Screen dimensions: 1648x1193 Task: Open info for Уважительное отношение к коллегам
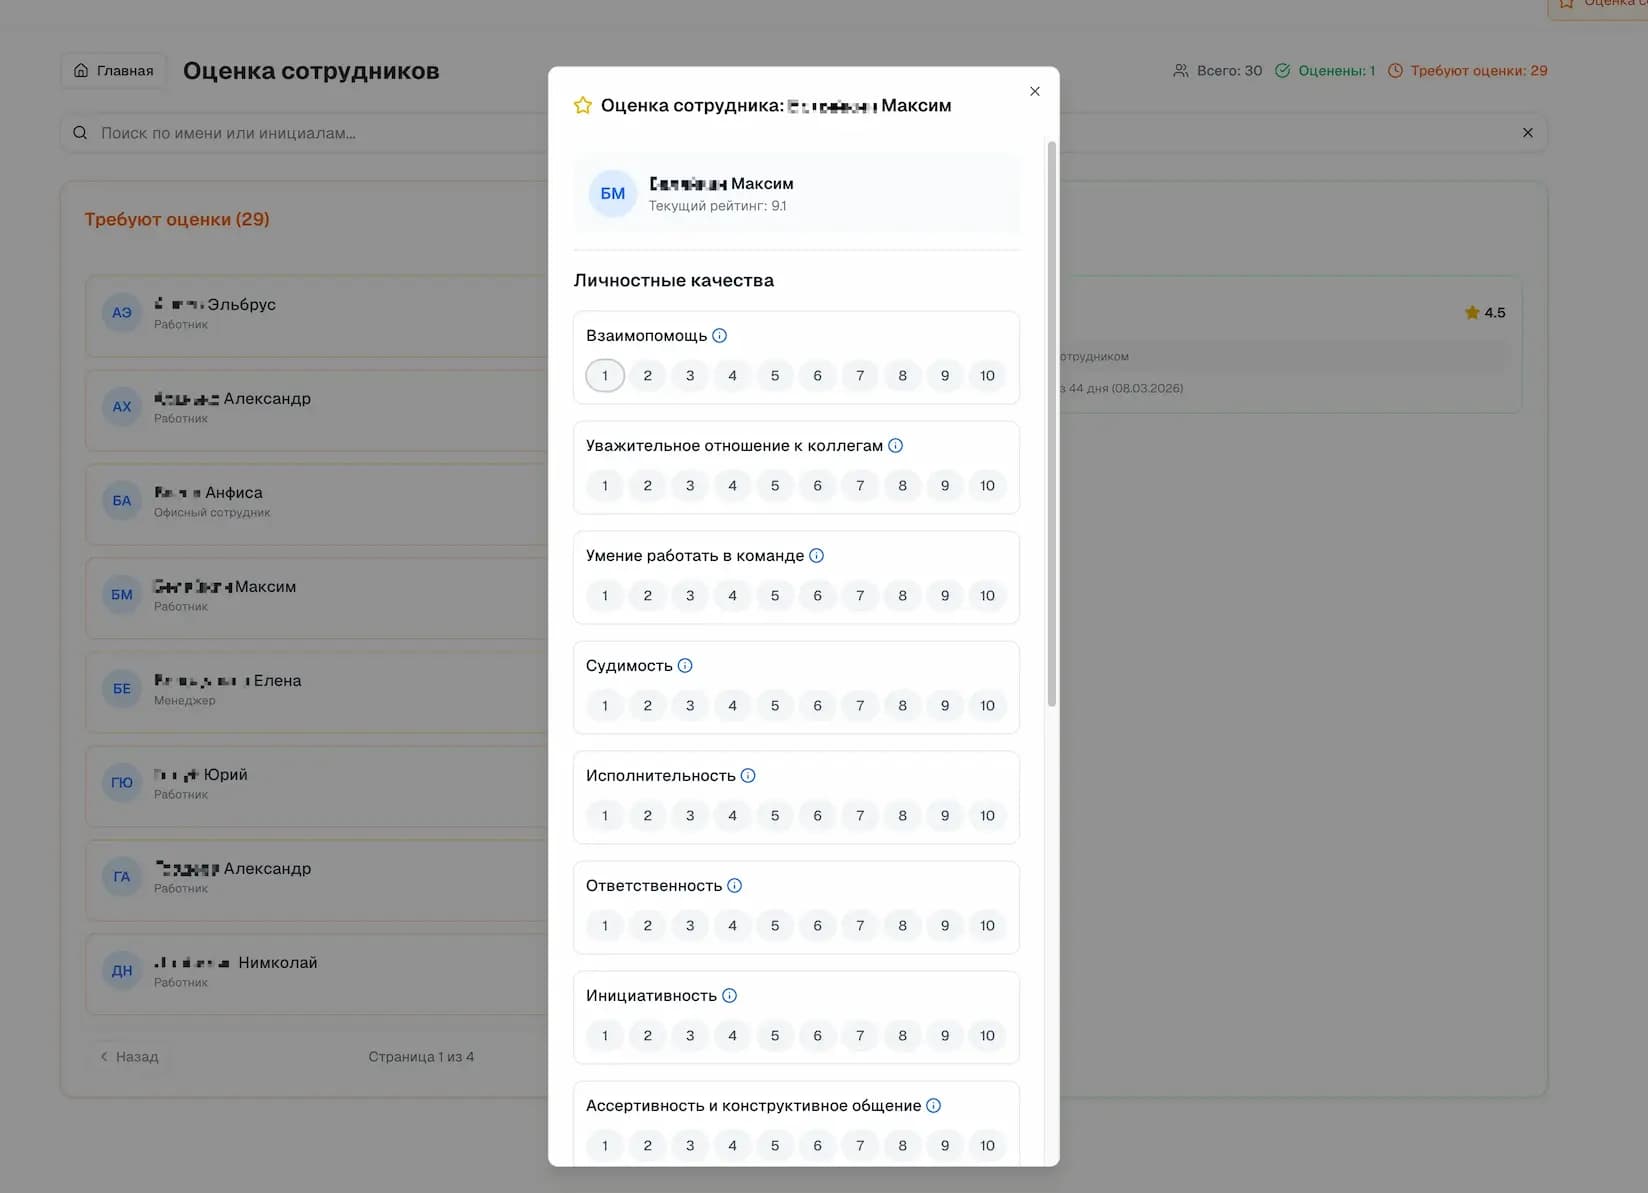pos(896,445)
